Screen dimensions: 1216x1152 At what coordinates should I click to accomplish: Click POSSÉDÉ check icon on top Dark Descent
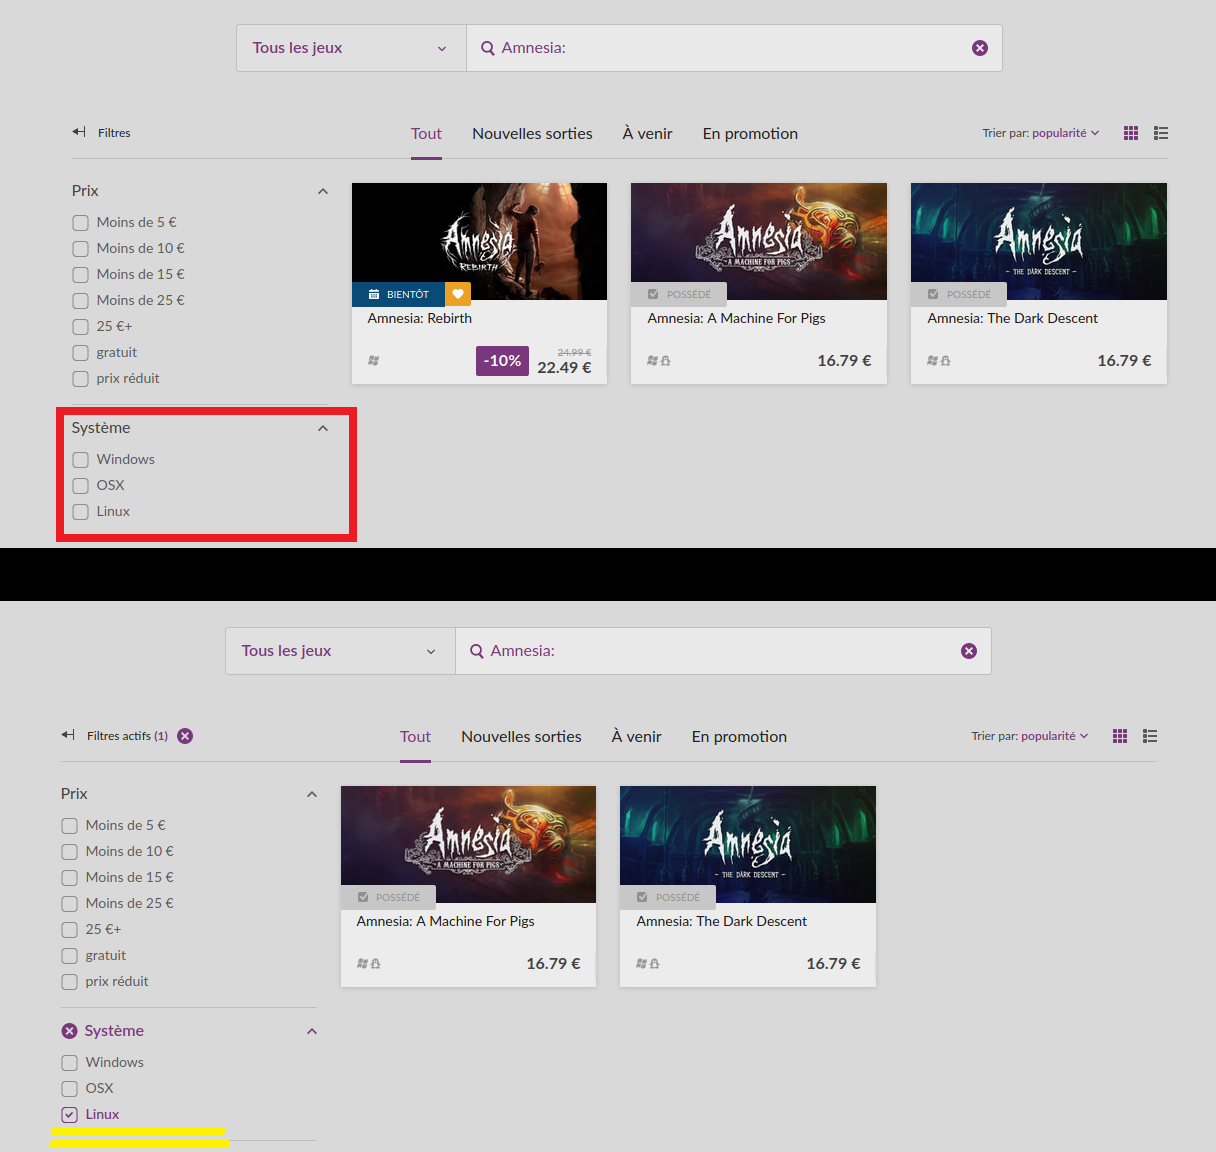point(933,294)
